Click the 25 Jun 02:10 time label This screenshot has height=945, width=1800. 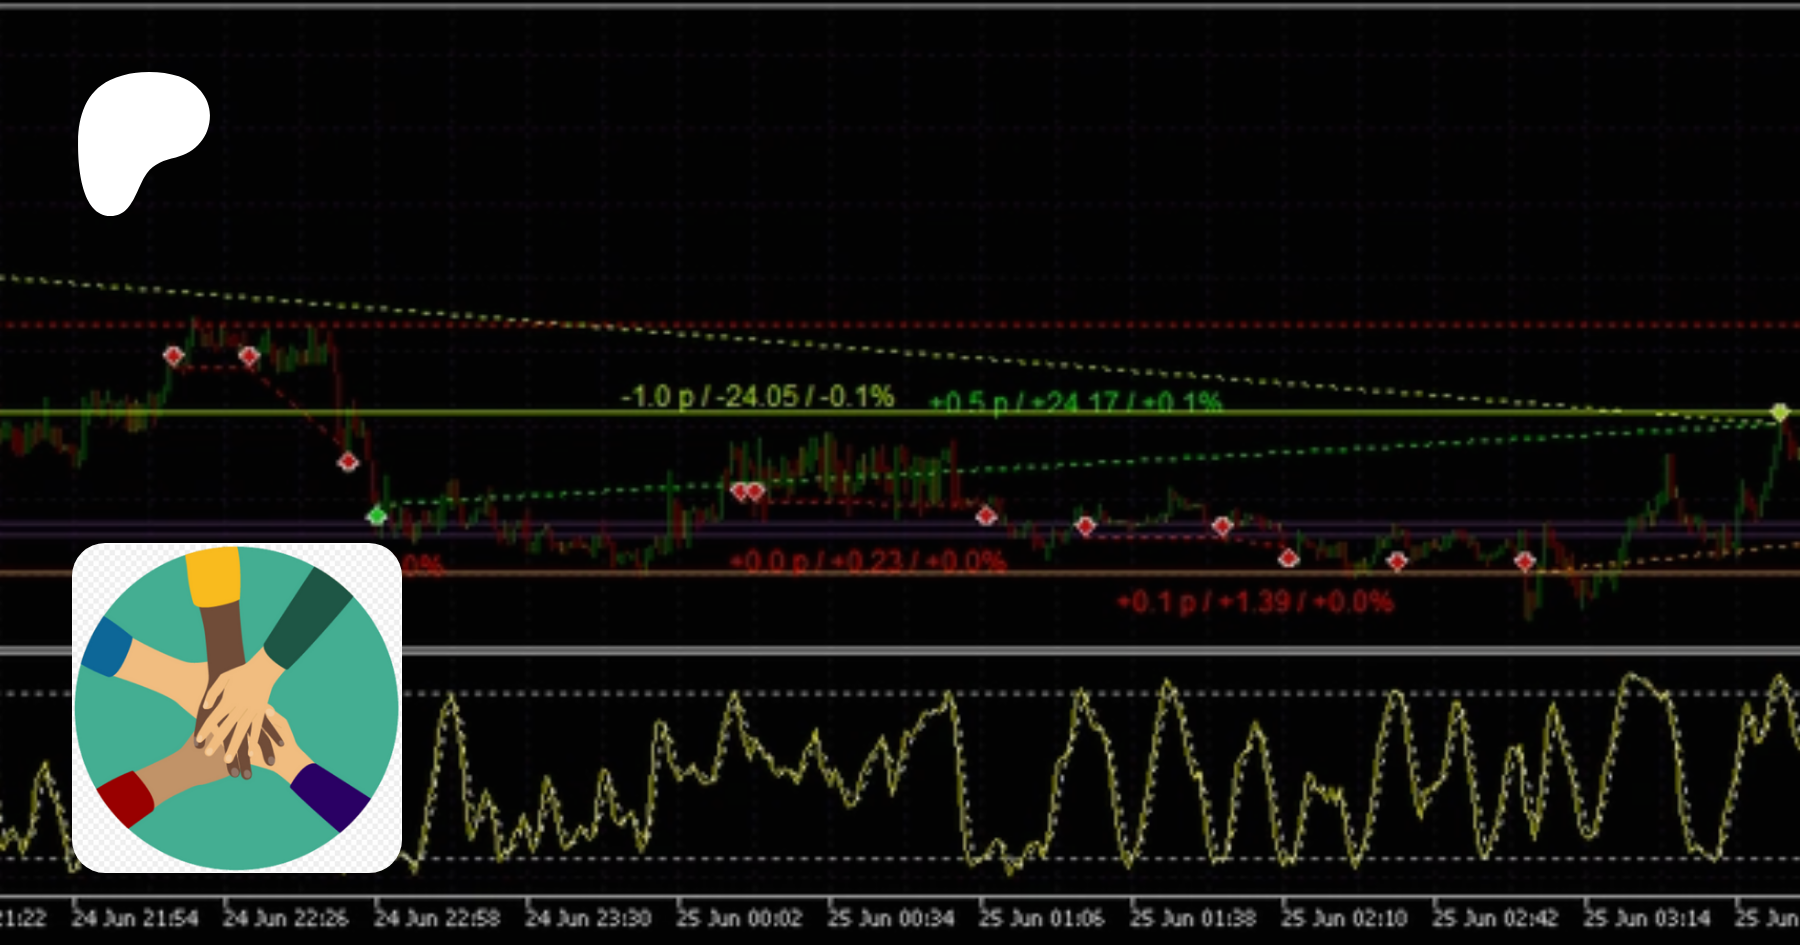click(x=1344, y=918)
